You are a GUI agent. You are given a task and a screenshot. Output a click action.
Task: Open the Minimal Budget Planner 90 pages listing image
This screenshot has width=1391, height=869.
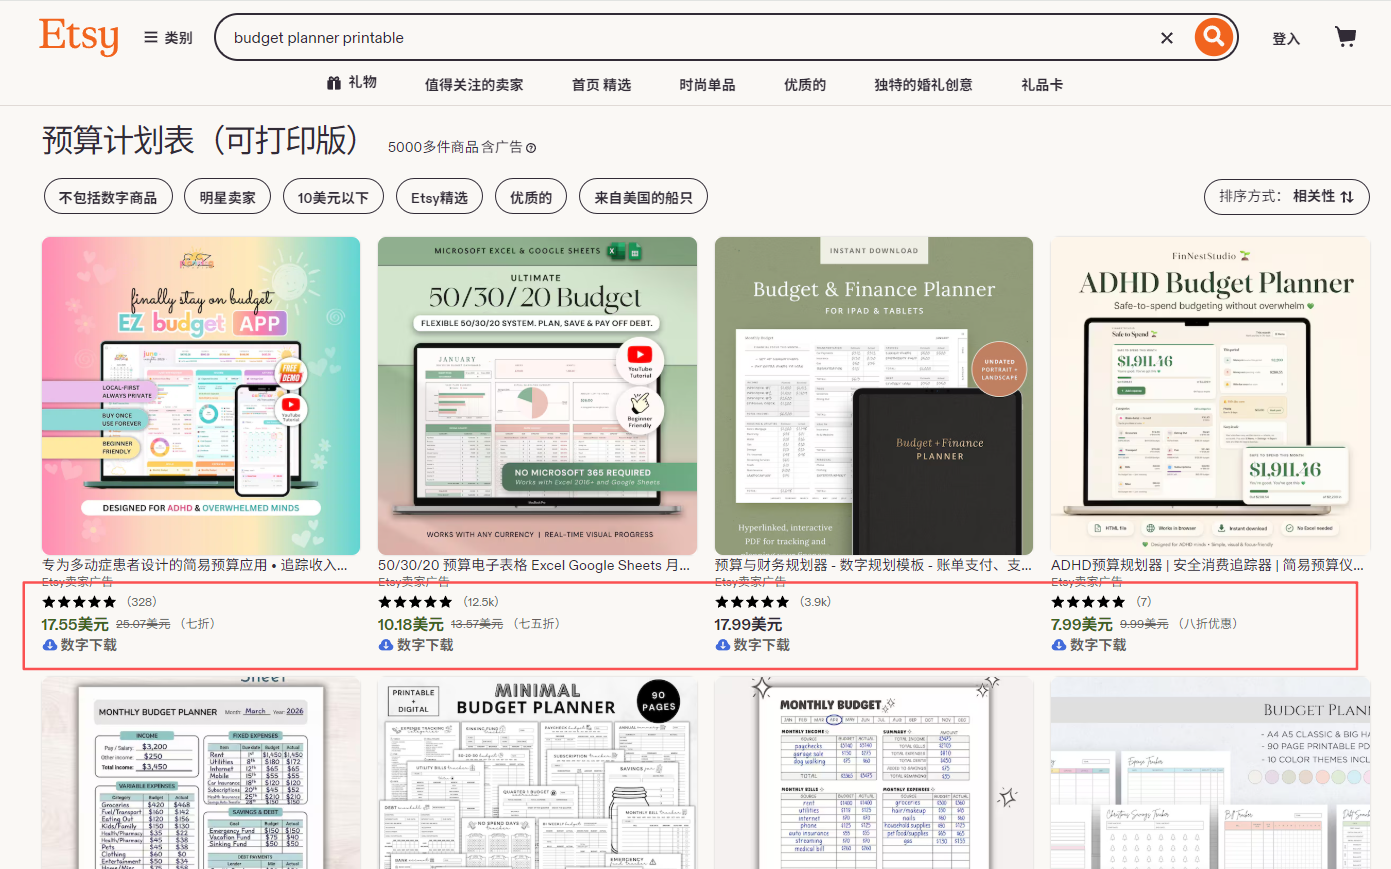537,773
